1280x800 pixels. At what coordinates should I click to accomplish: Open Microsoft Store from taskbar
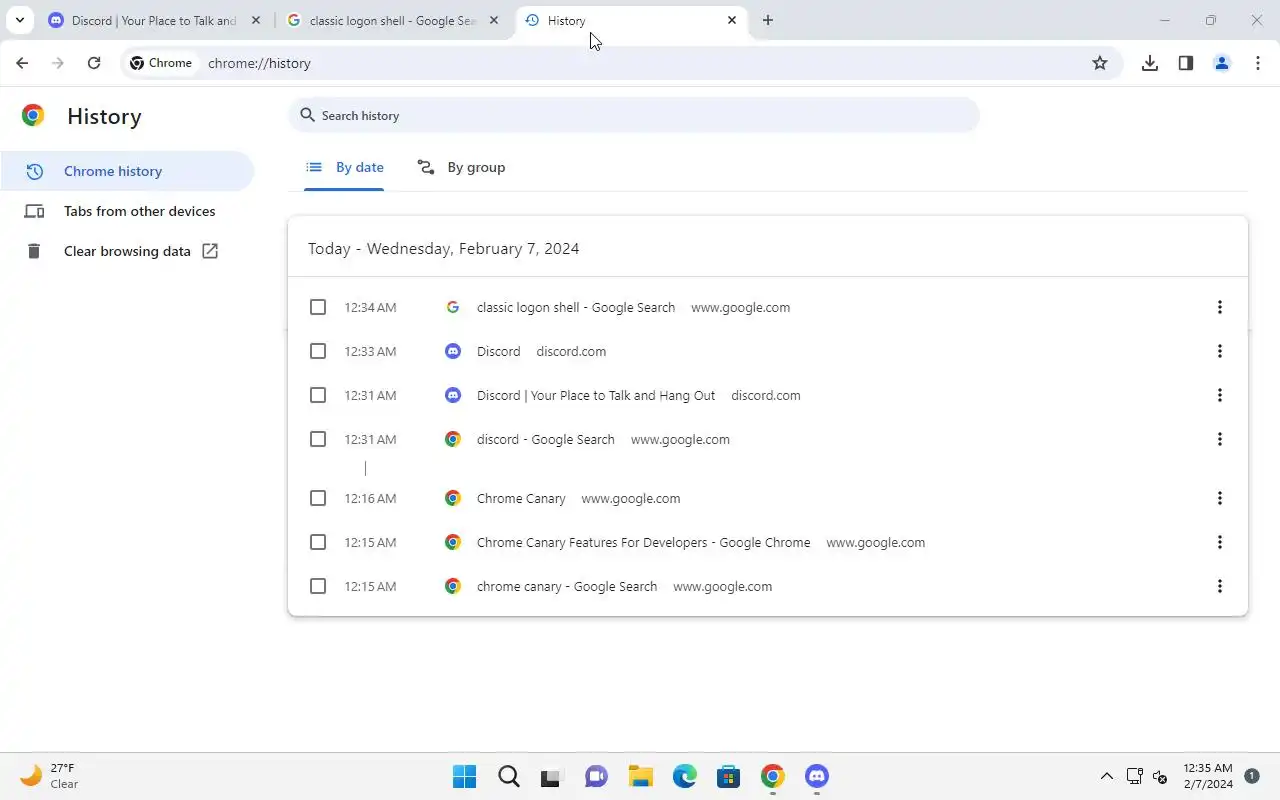729,776
